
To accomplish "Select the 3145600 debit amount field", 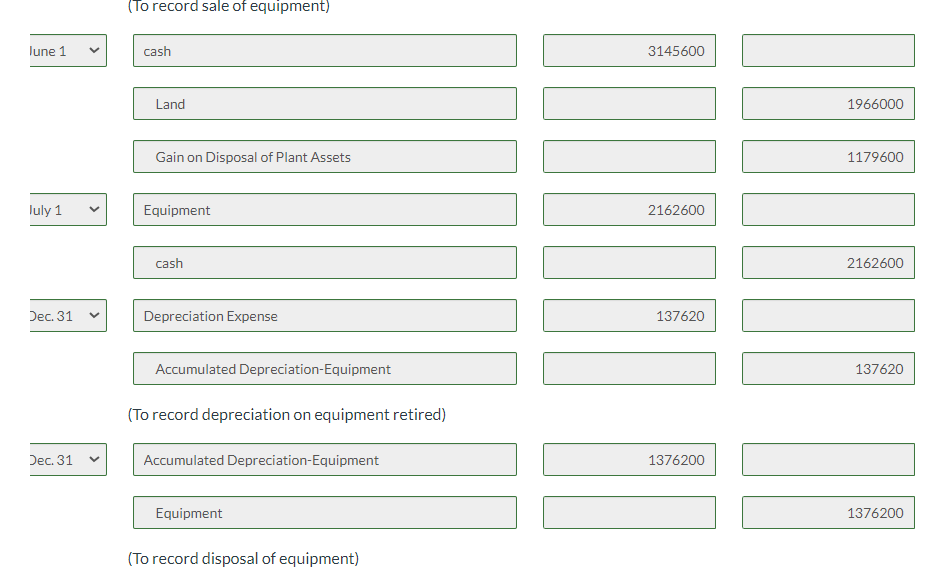I will (x=628, y=50).
